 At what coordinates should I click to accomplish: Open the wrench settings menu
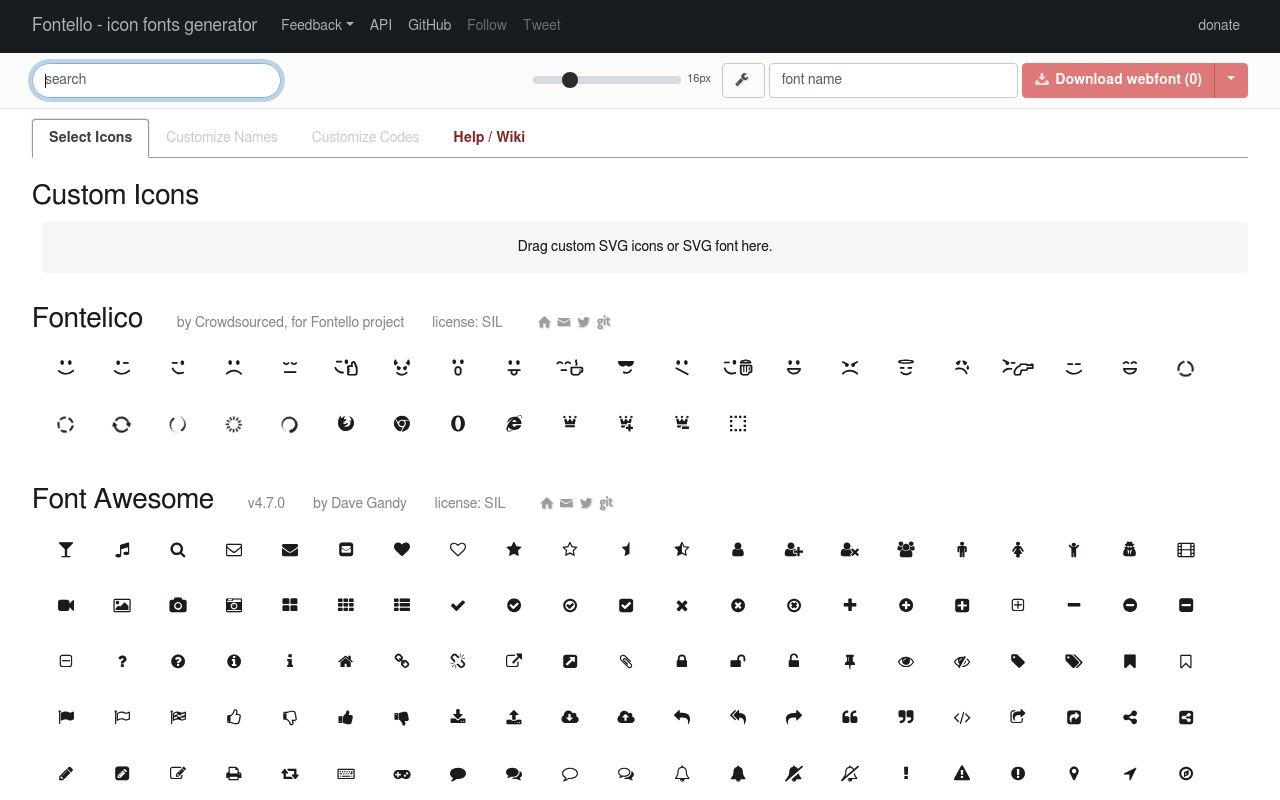[742, 79]
